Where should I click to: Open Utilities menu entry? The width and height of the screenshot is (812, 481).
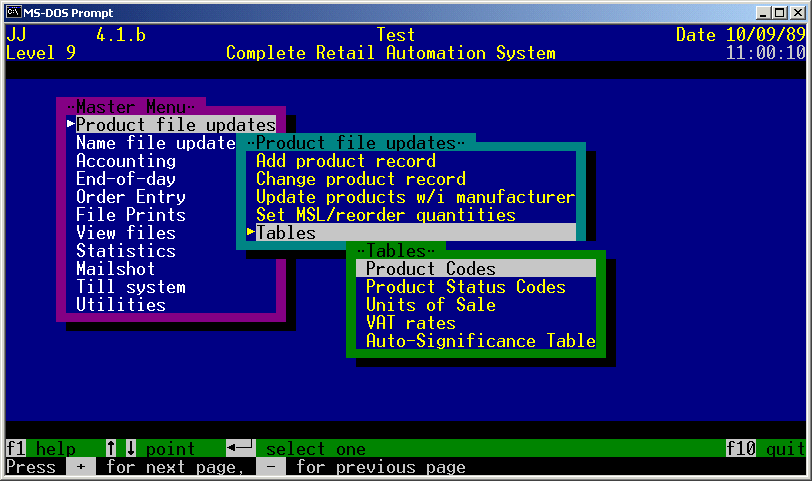click(120, 305)
